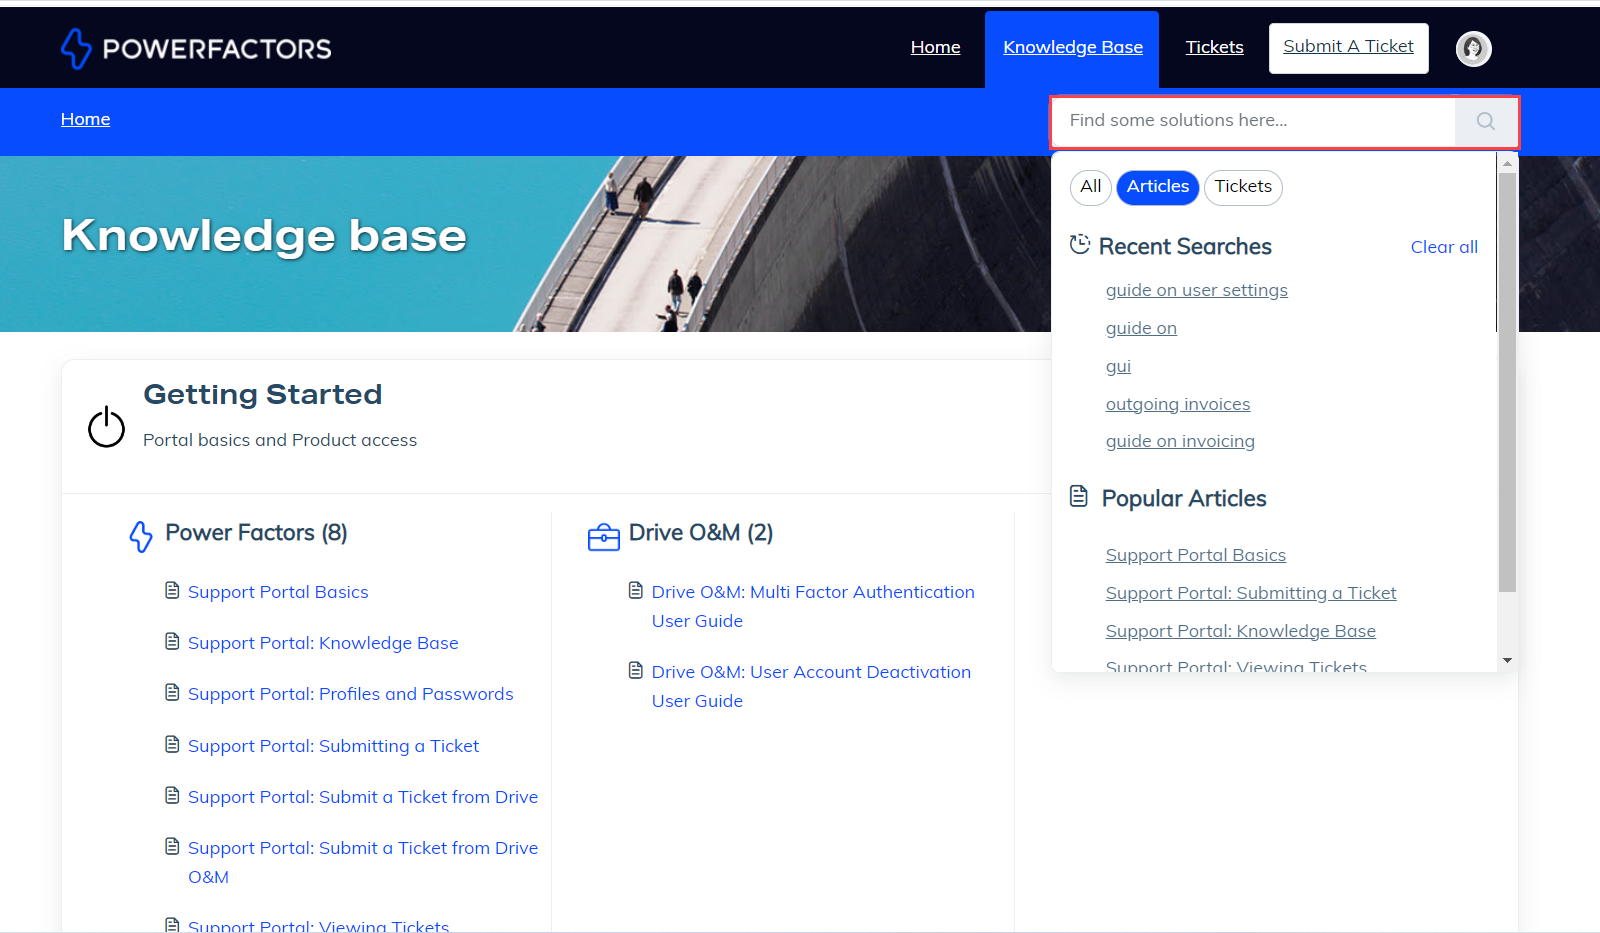Click the Getting Started power icon
1600x933 pixels.
pyautogui.click(x=106, y=427)
